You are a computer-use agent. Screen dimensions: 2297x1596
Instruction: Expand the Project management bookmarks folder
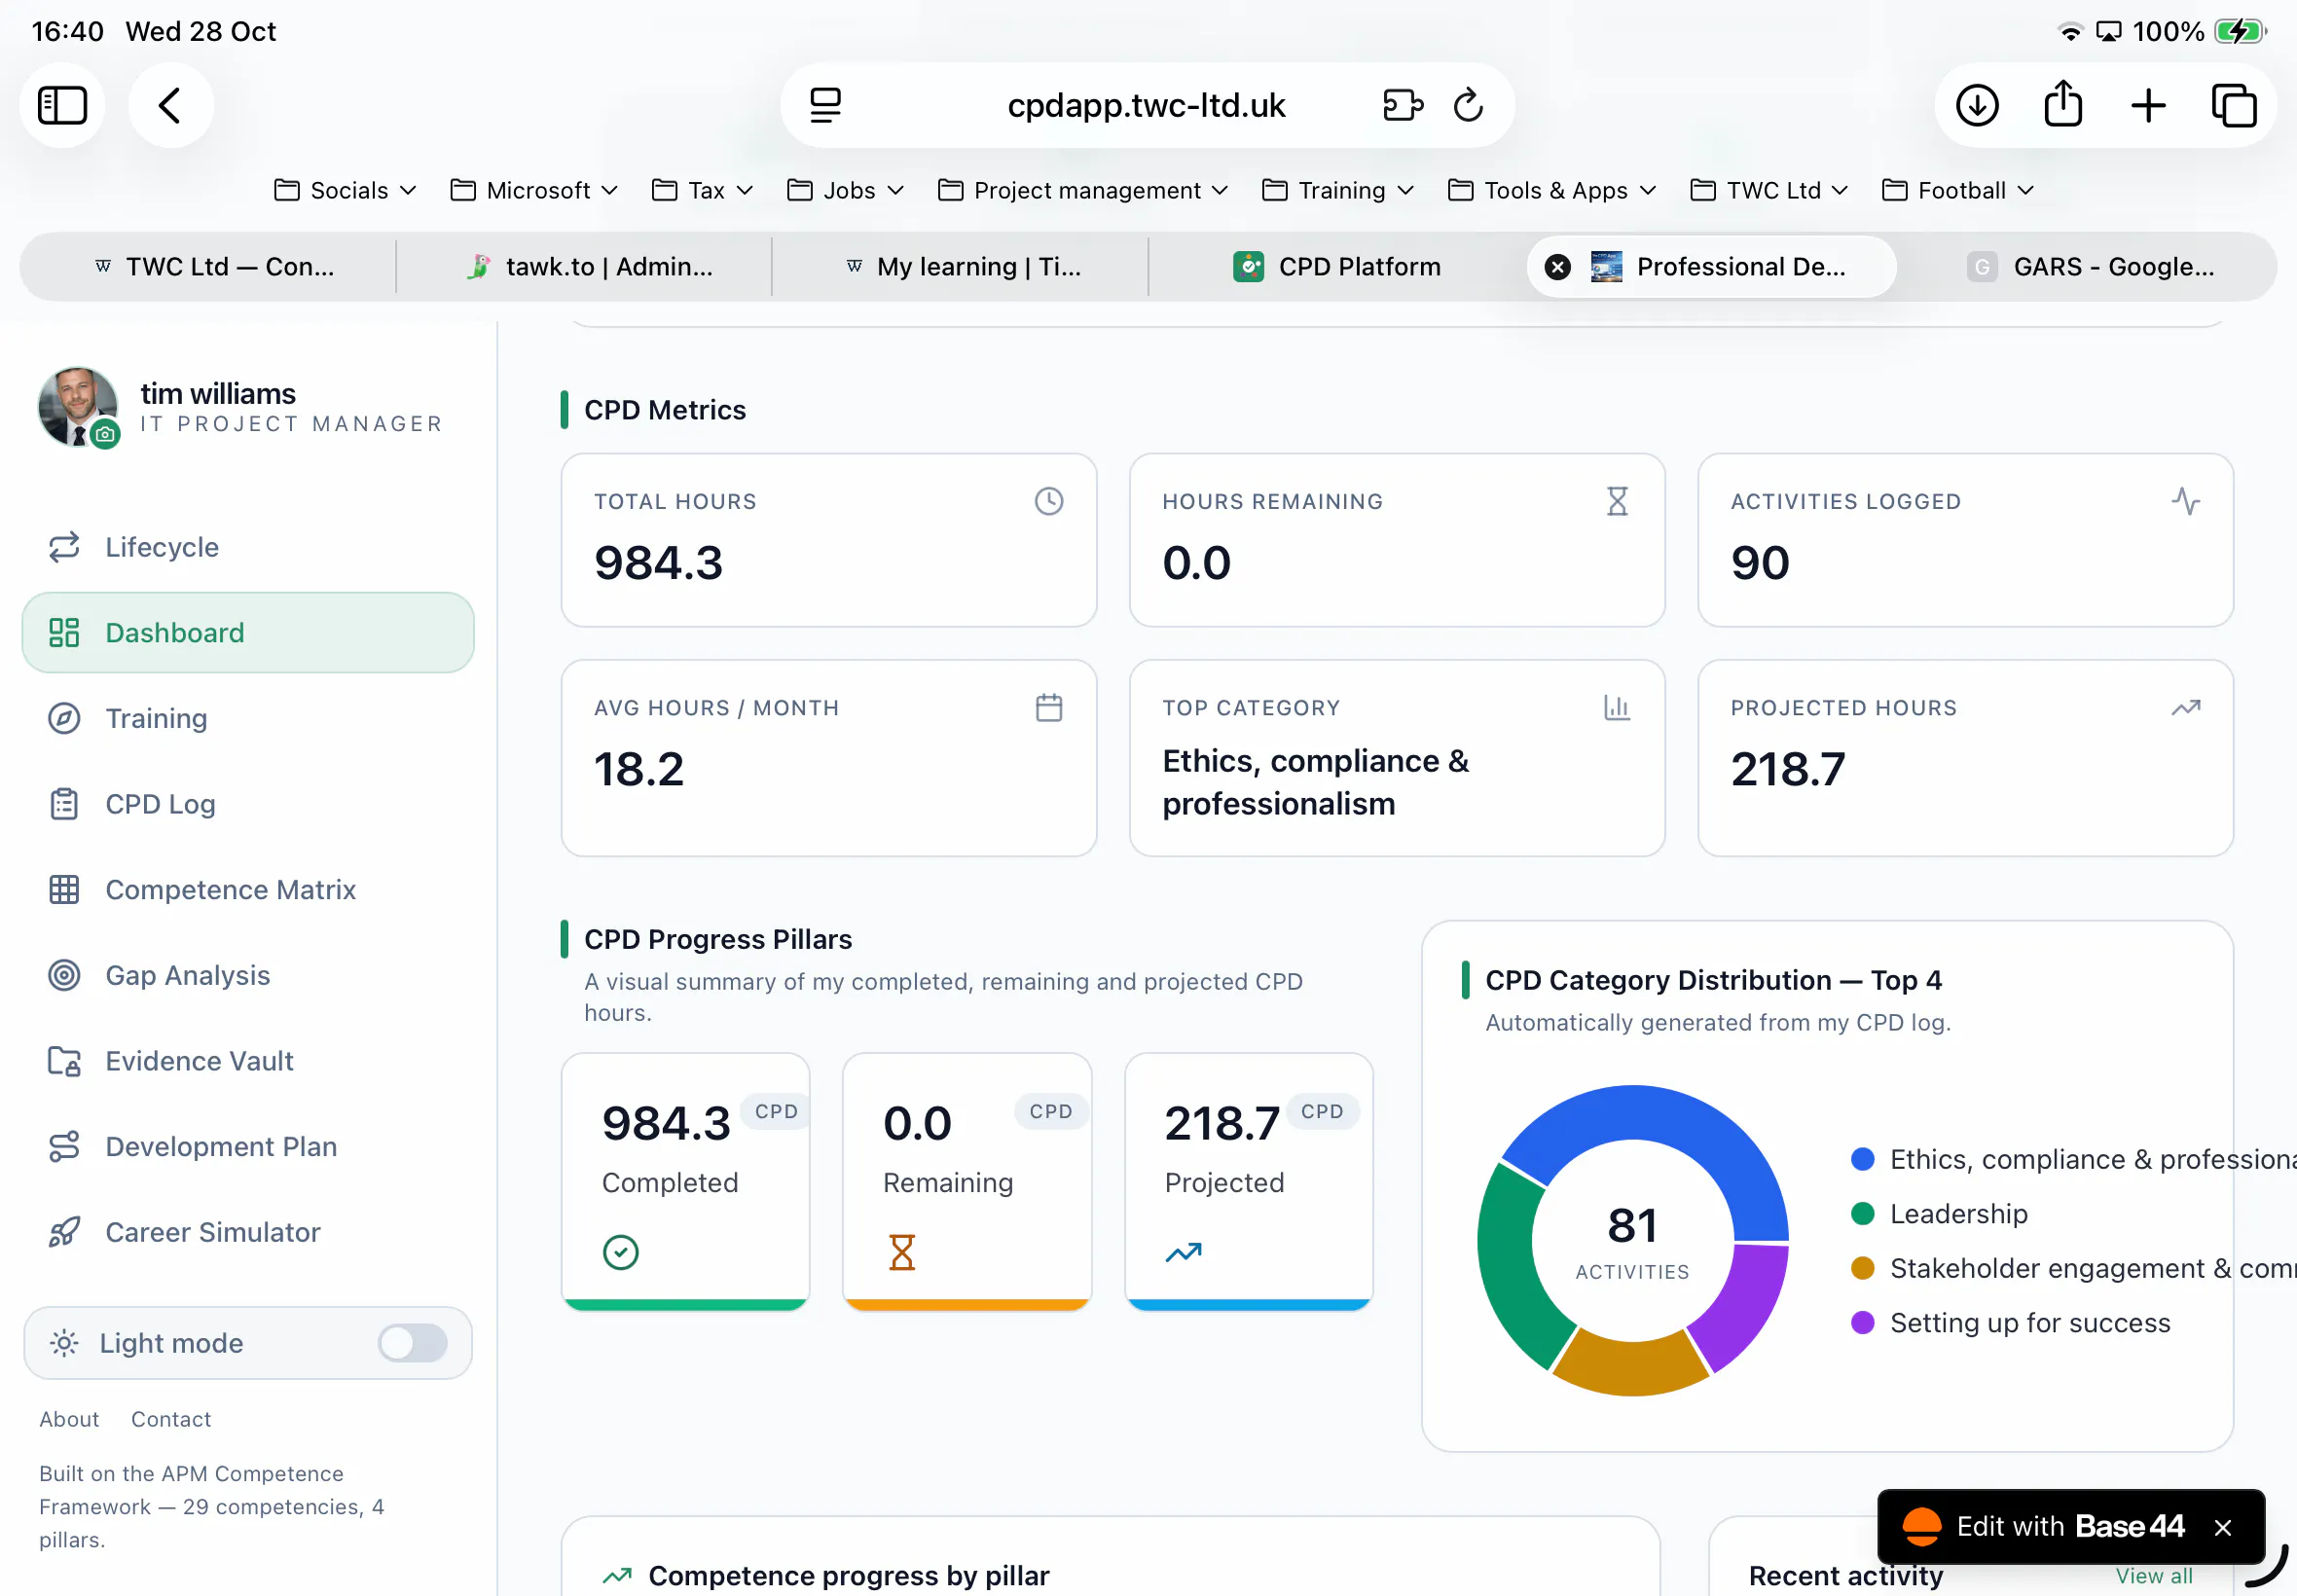(1083, 190)
